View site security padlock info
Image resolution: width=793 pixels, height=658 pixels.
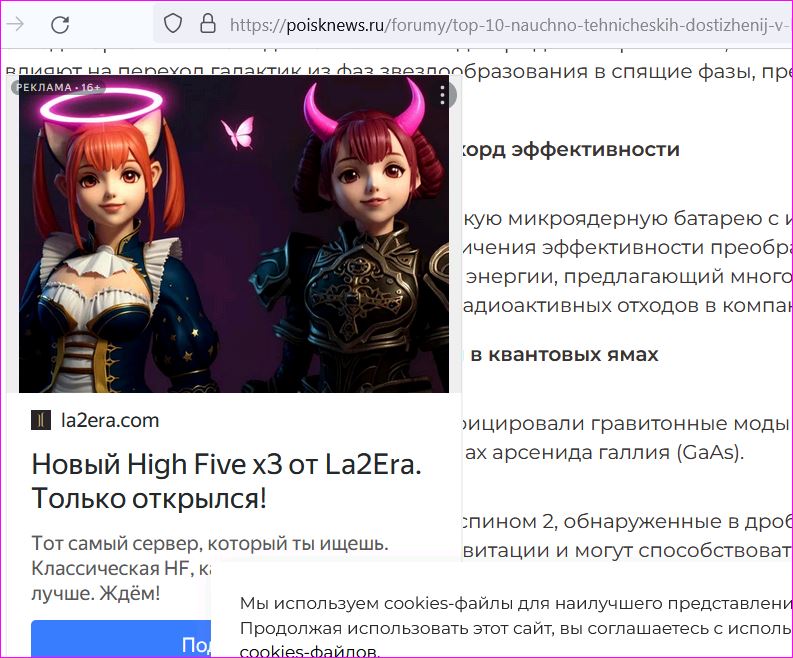tap(208, 23)
